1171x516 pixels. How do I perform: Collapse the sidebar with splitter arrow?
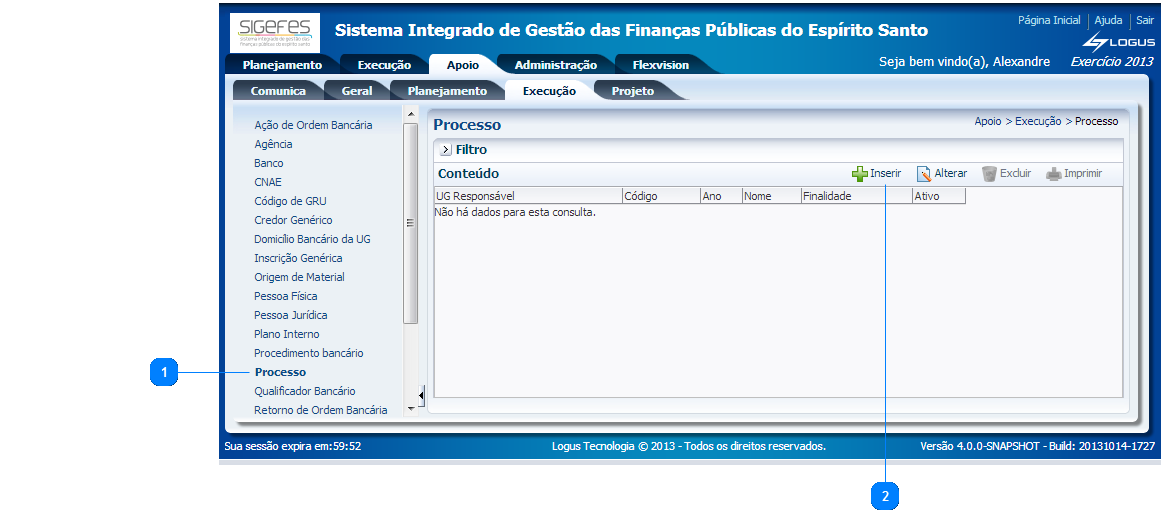point(421,397)
